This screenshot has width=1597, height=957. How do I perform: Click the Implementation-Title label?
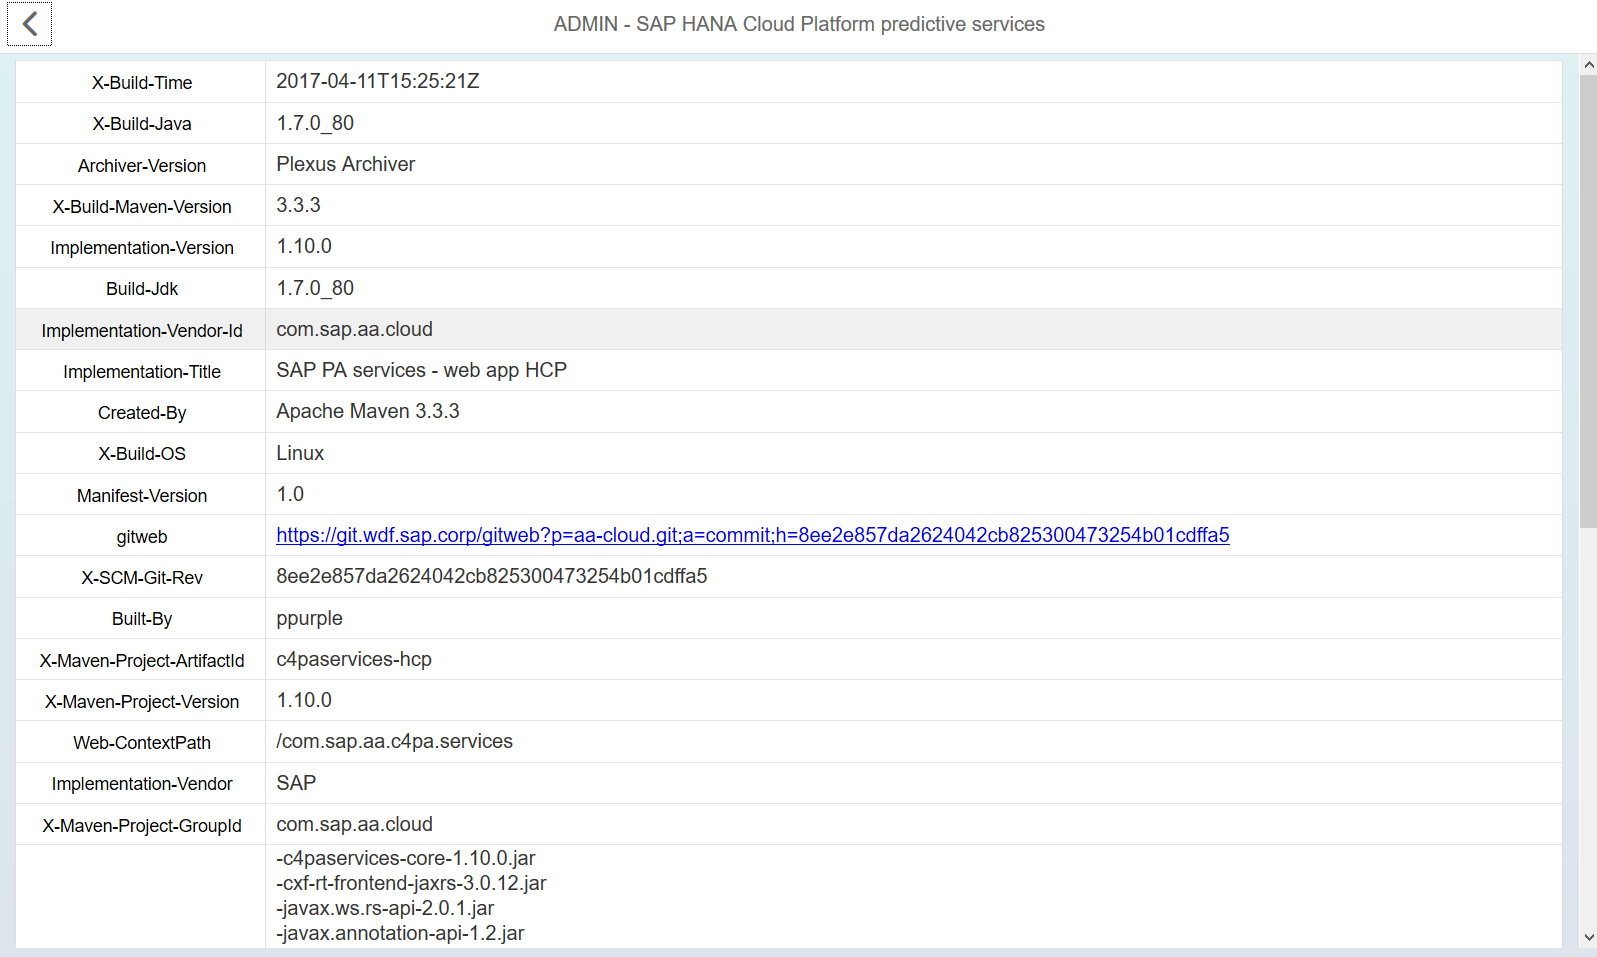(x=142, y=372)
